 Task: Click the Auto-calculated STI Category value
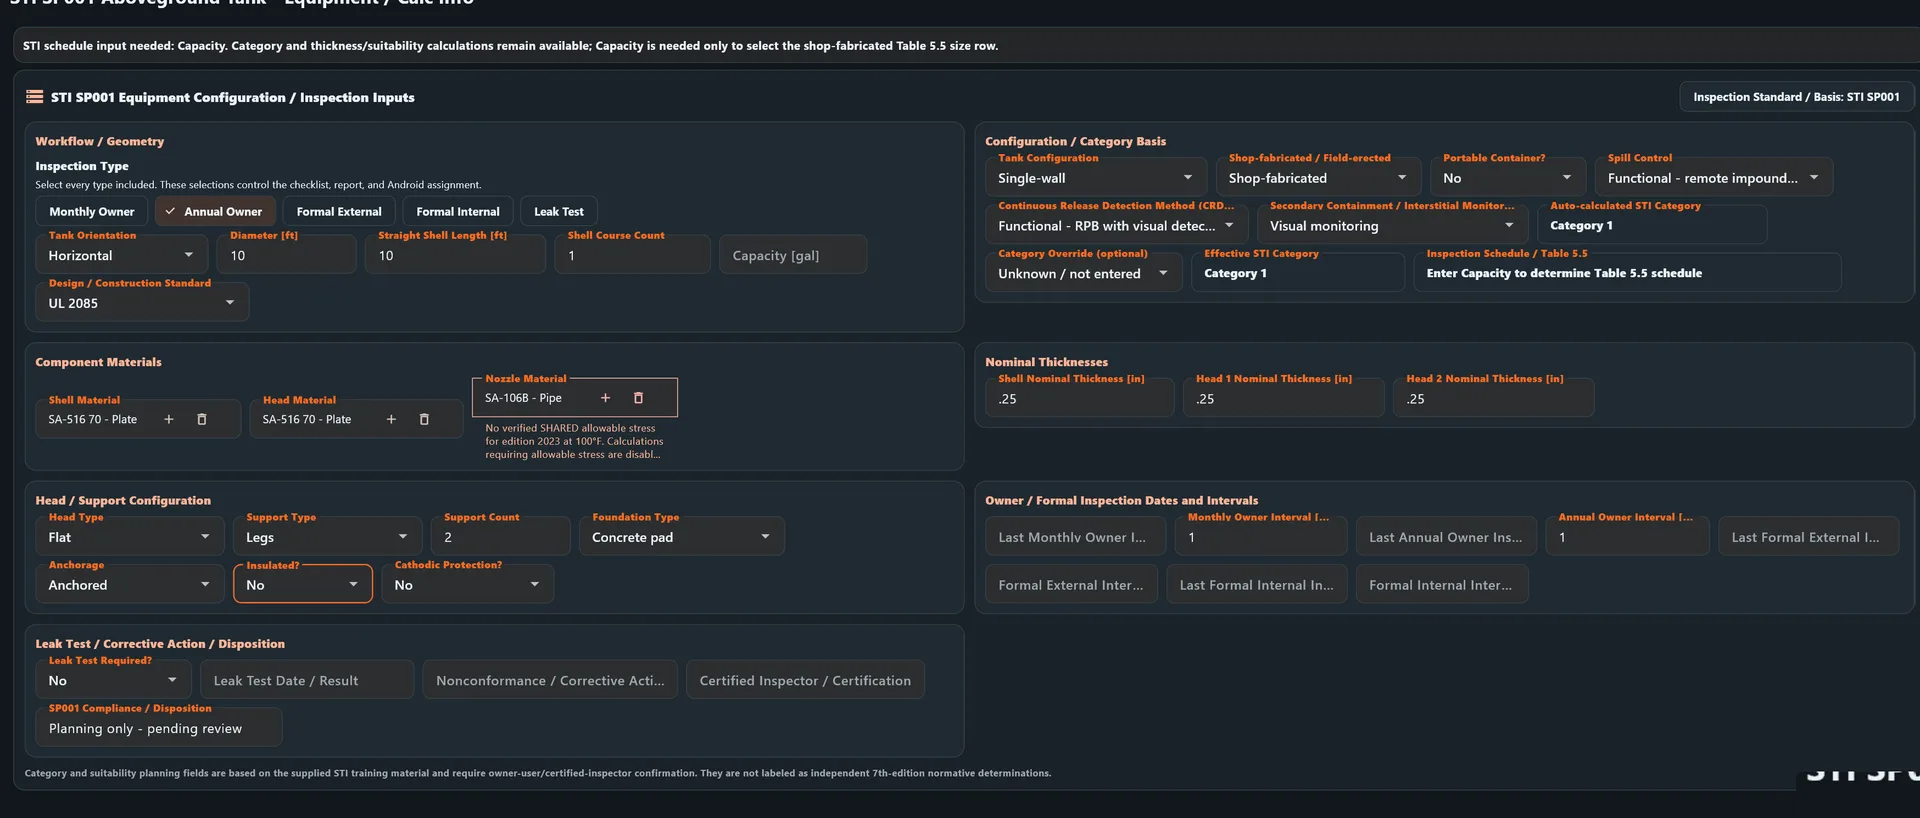point(1581,226)
